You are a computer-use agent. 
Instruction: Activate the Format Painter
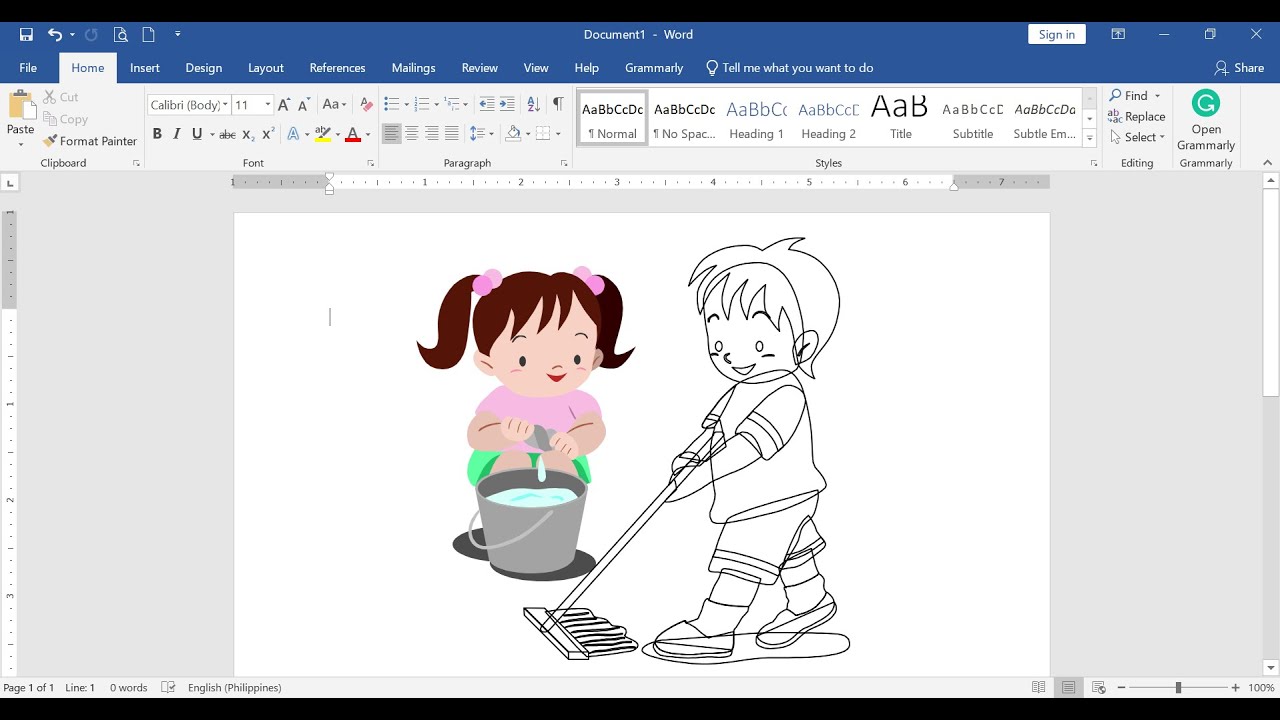[x=90, y=141]
